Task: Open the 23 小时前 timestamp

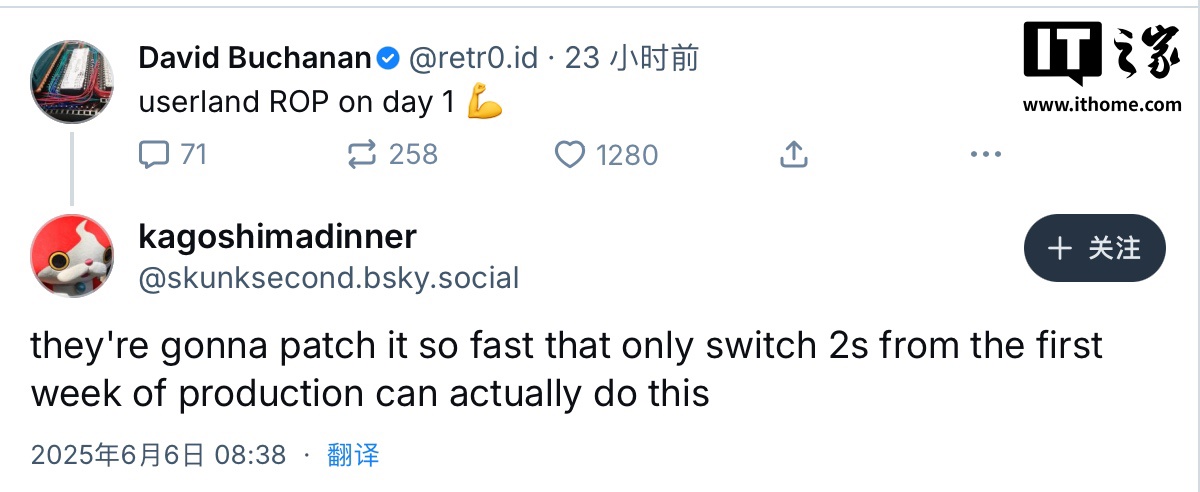Action: click(632, 59)
